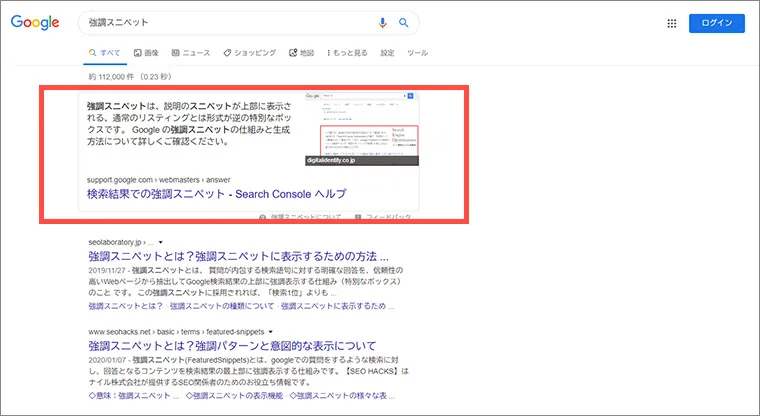Switch to the 画像 tab
The width and height of the screenshot is (760, 416).
click(146, 53)
